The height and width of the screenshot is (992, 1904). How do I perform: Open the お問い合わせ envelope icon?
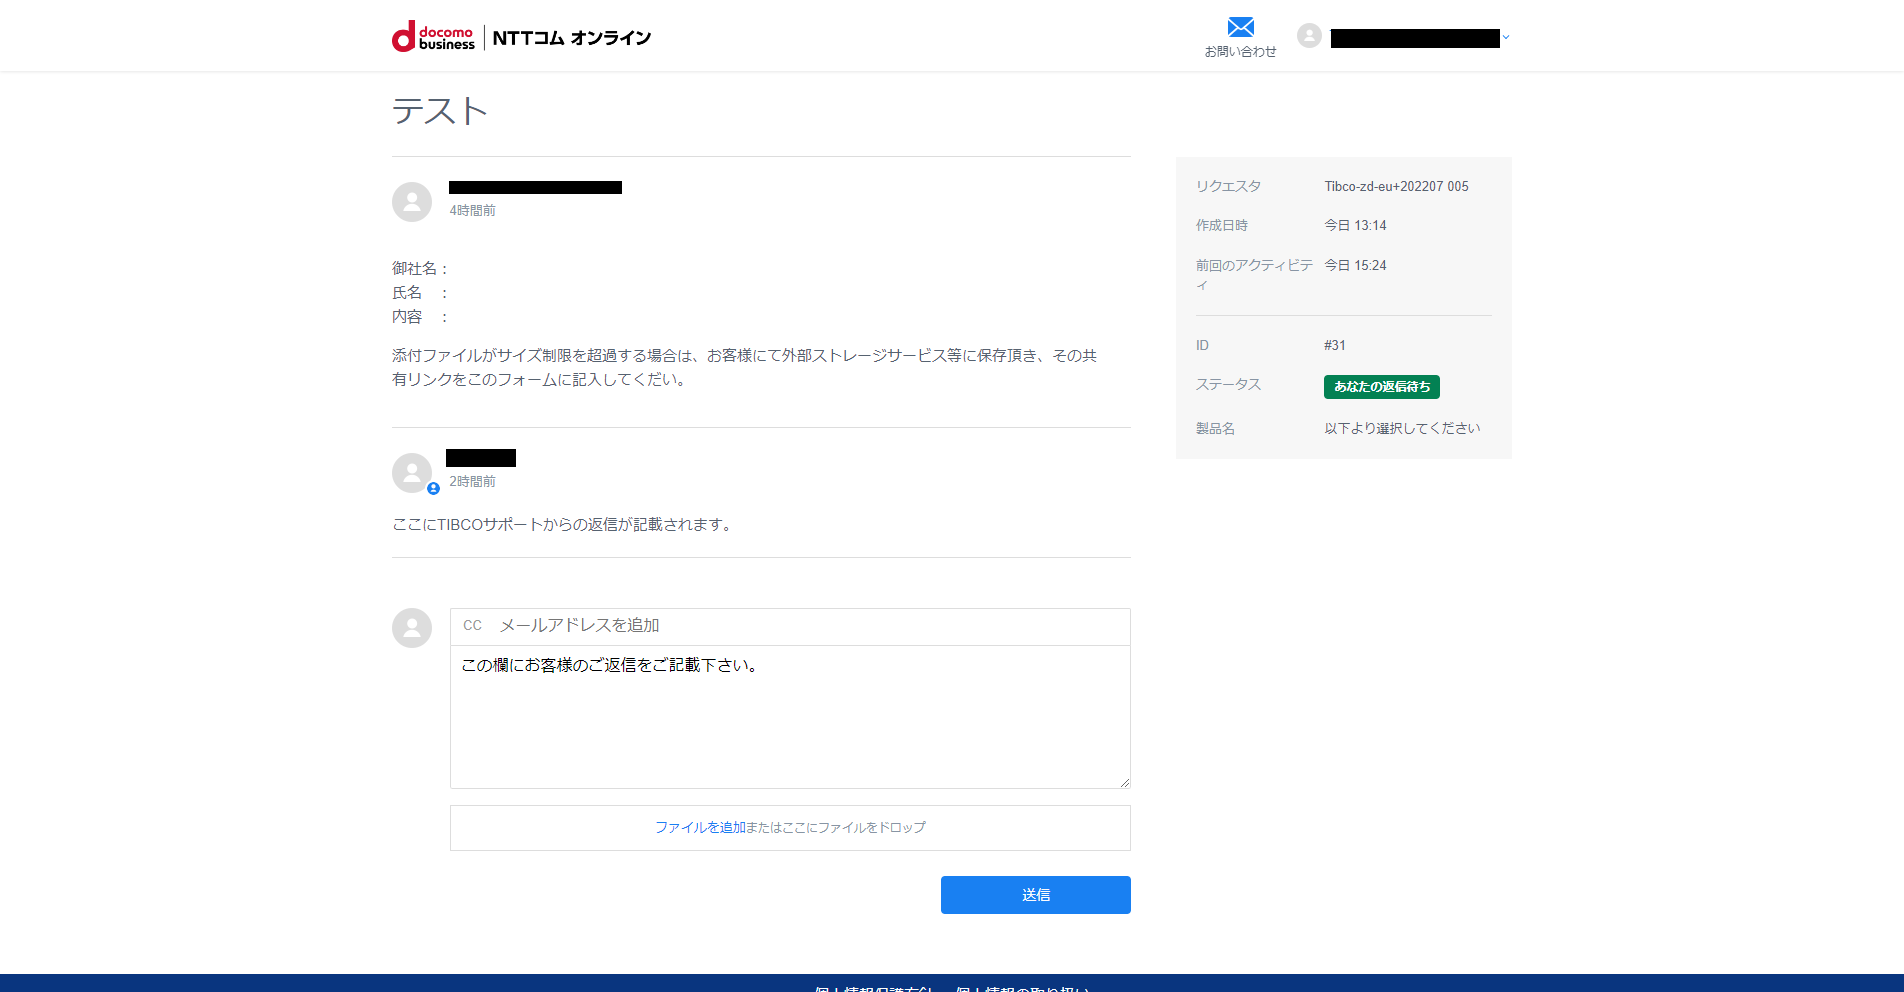coord(1240,26)
